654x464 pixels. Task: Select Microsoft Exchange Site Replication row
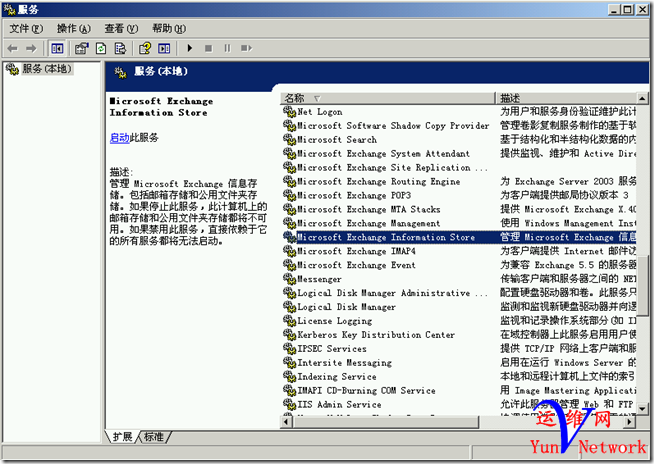click(x=459, y=167)
